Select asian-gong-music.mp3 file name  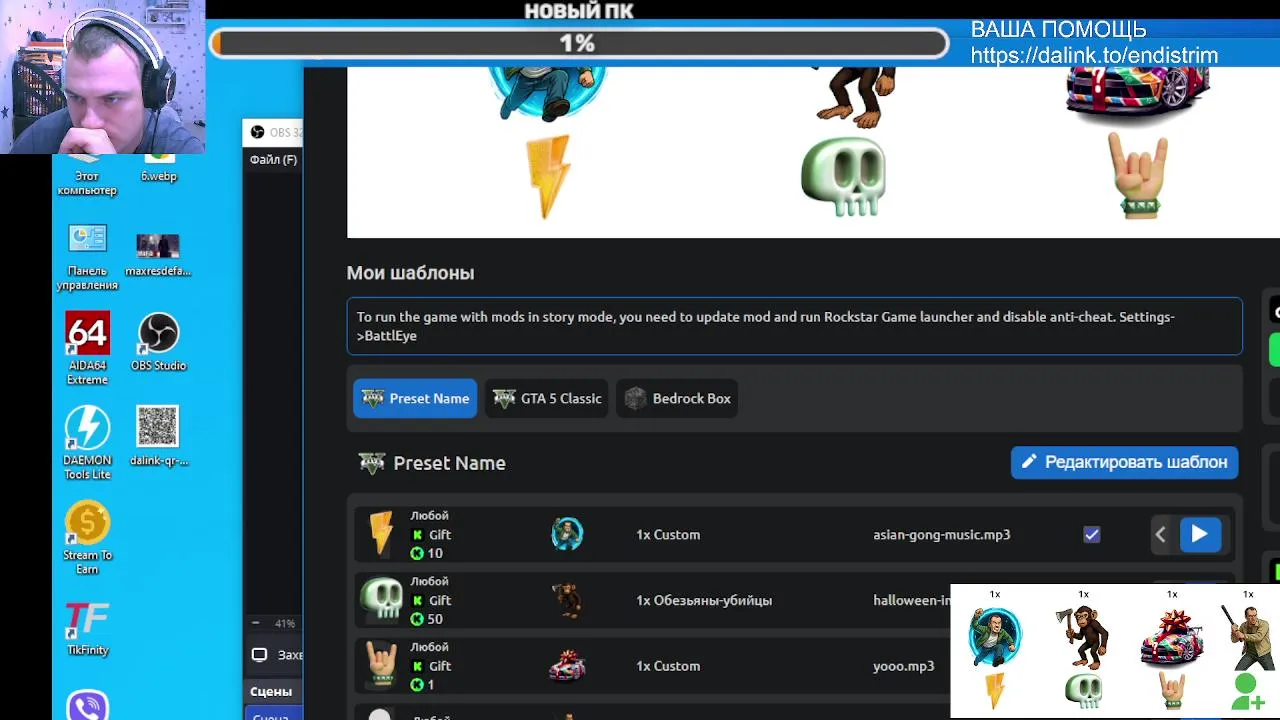[x=942, y=535]
